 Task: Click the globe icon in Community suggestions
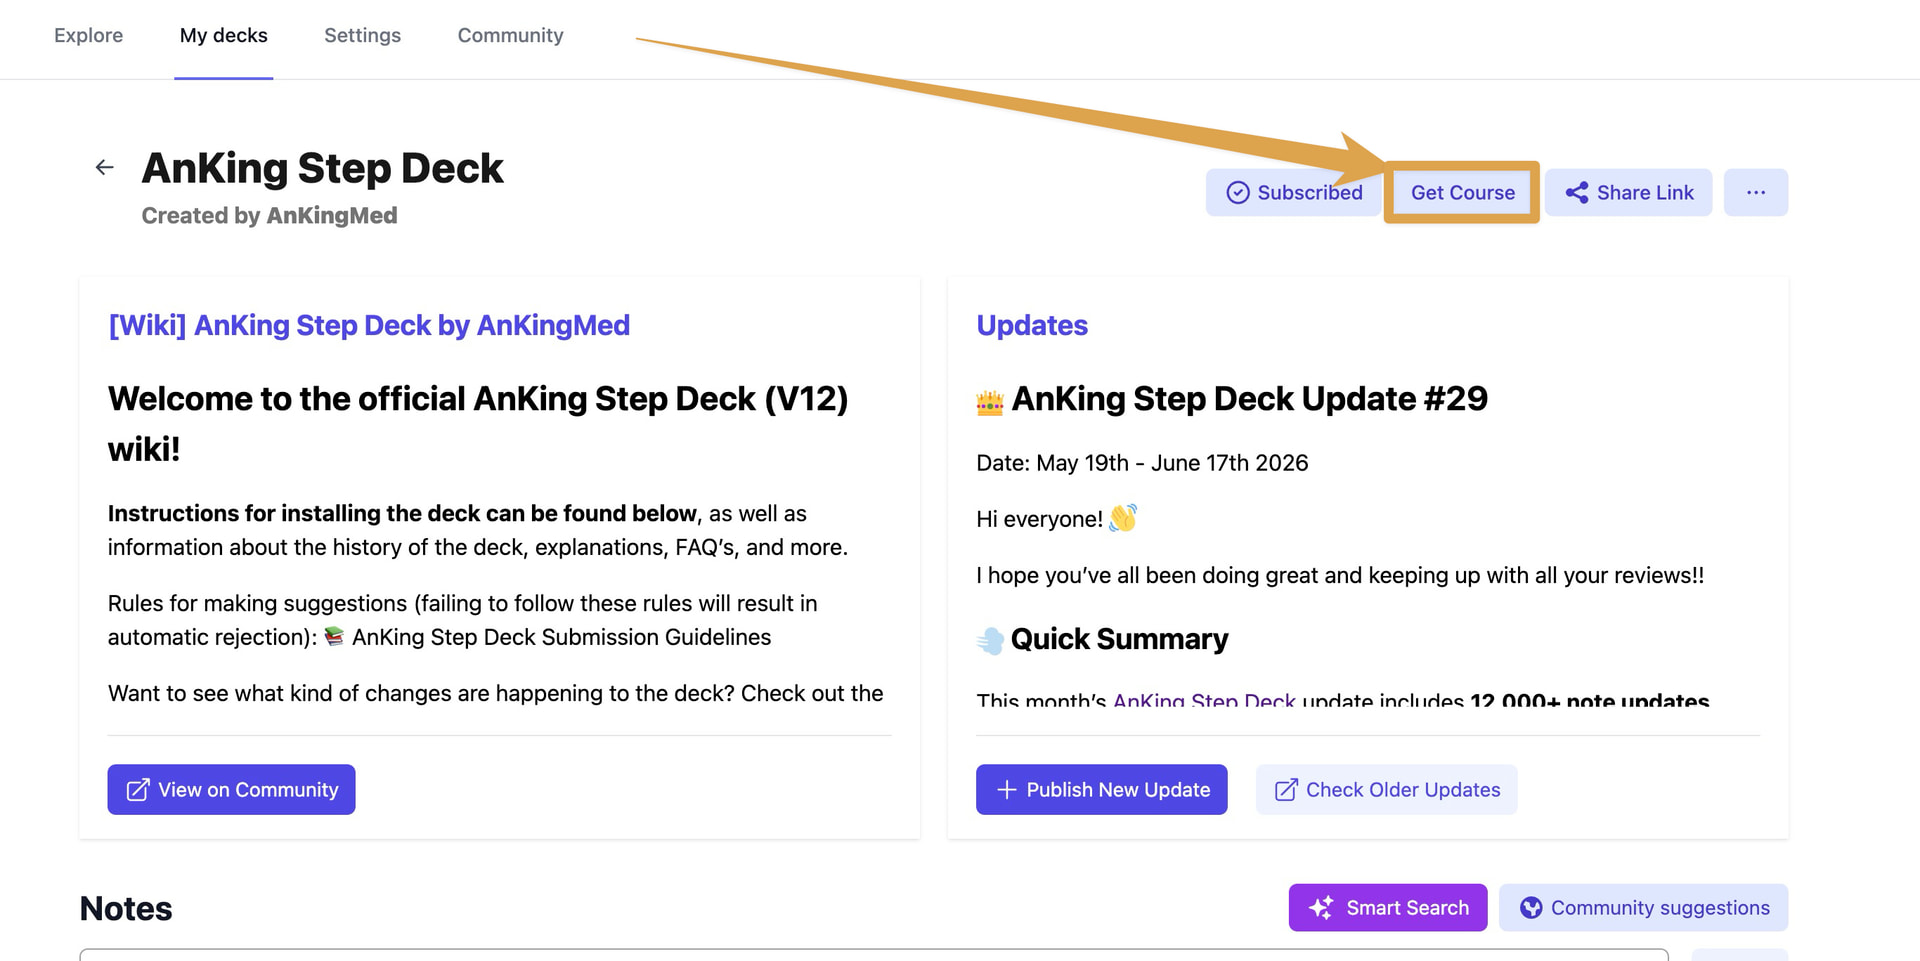tap(1531, 907)
